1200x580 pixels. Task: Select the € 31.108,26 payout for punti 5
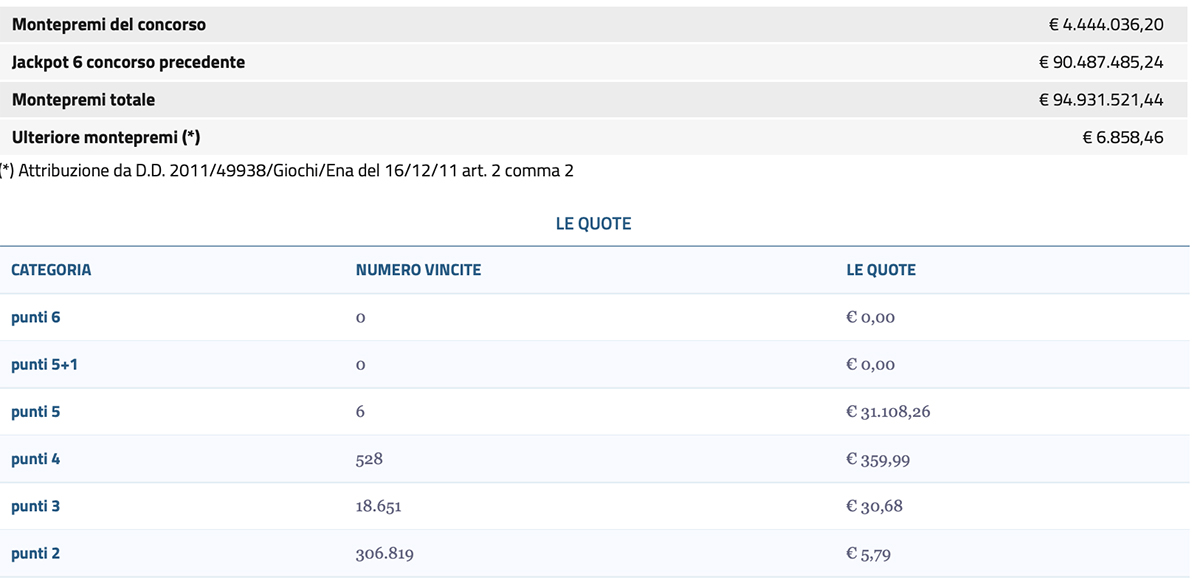coord(888,412)
